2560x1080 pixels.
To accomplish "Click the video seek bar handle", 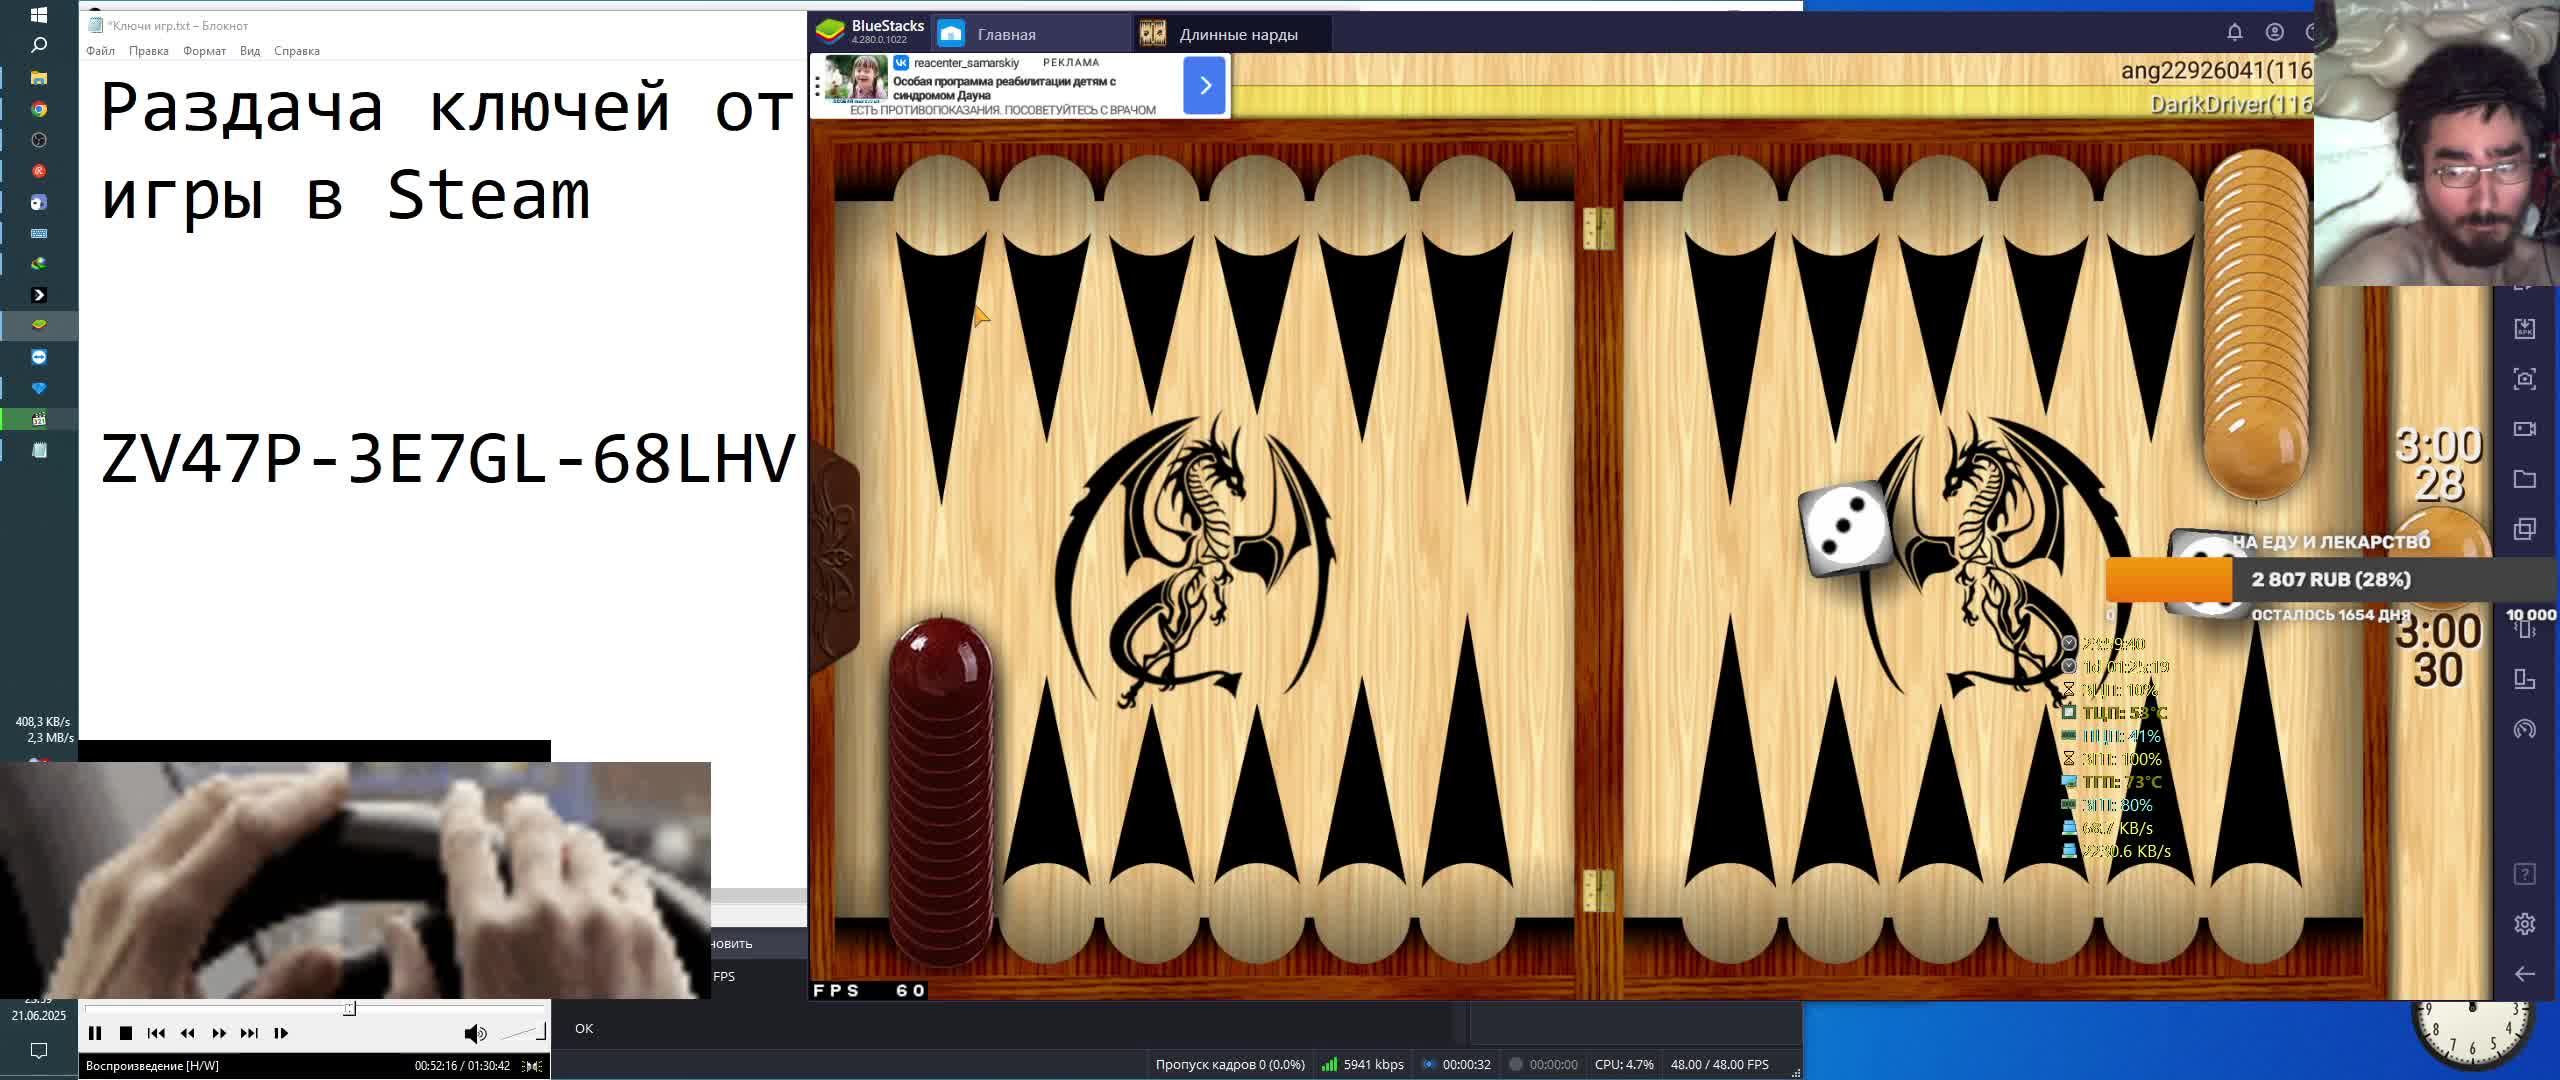I will (x=349, y=1008).
